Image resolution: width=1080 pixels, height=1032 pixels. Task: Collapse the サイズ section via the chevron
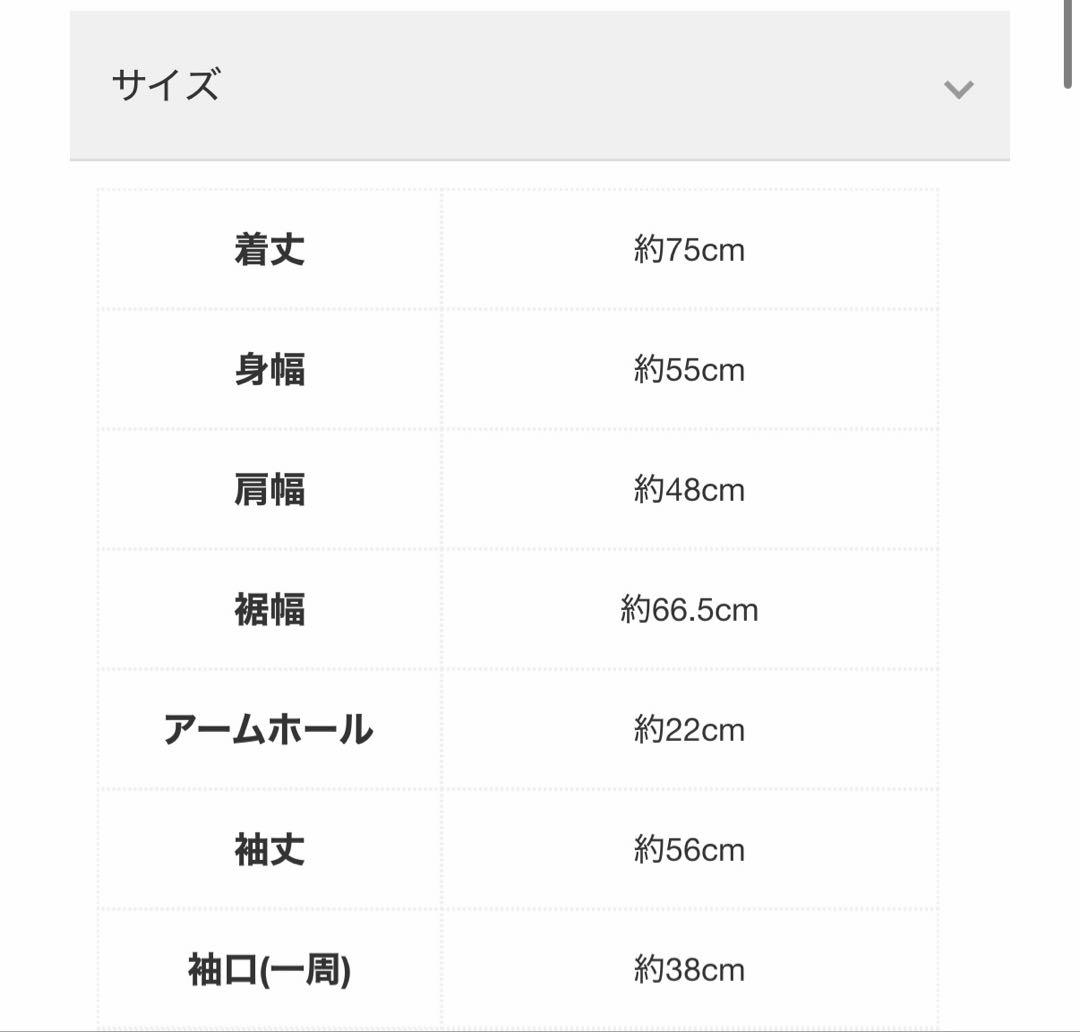(x=959, y=90)
